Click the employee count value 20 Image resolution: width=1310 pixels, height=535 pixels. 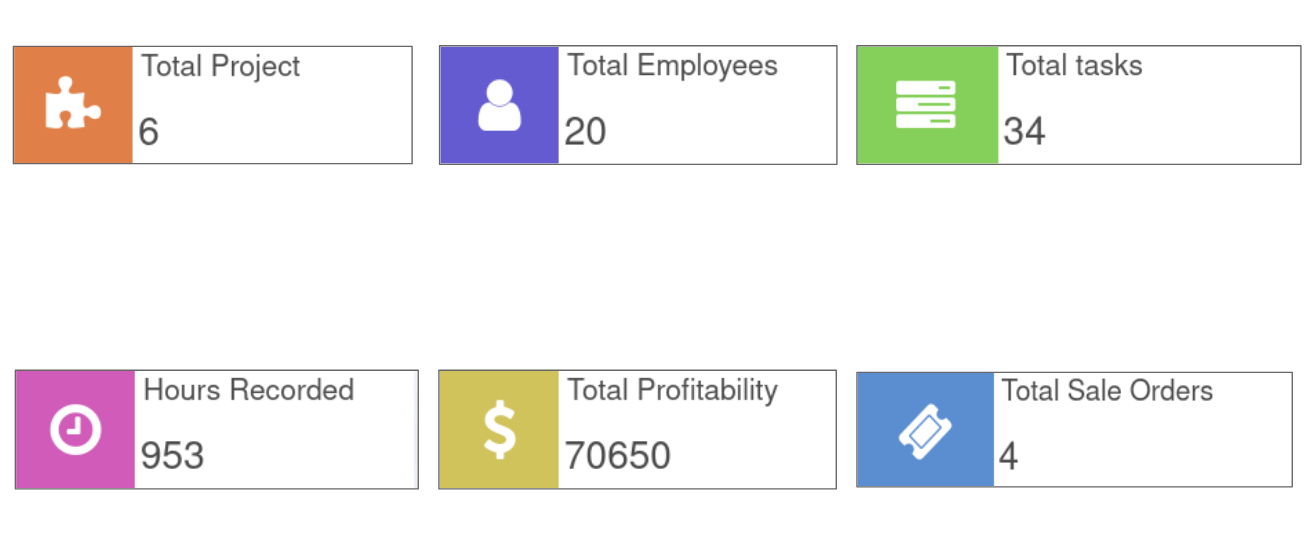585,132
